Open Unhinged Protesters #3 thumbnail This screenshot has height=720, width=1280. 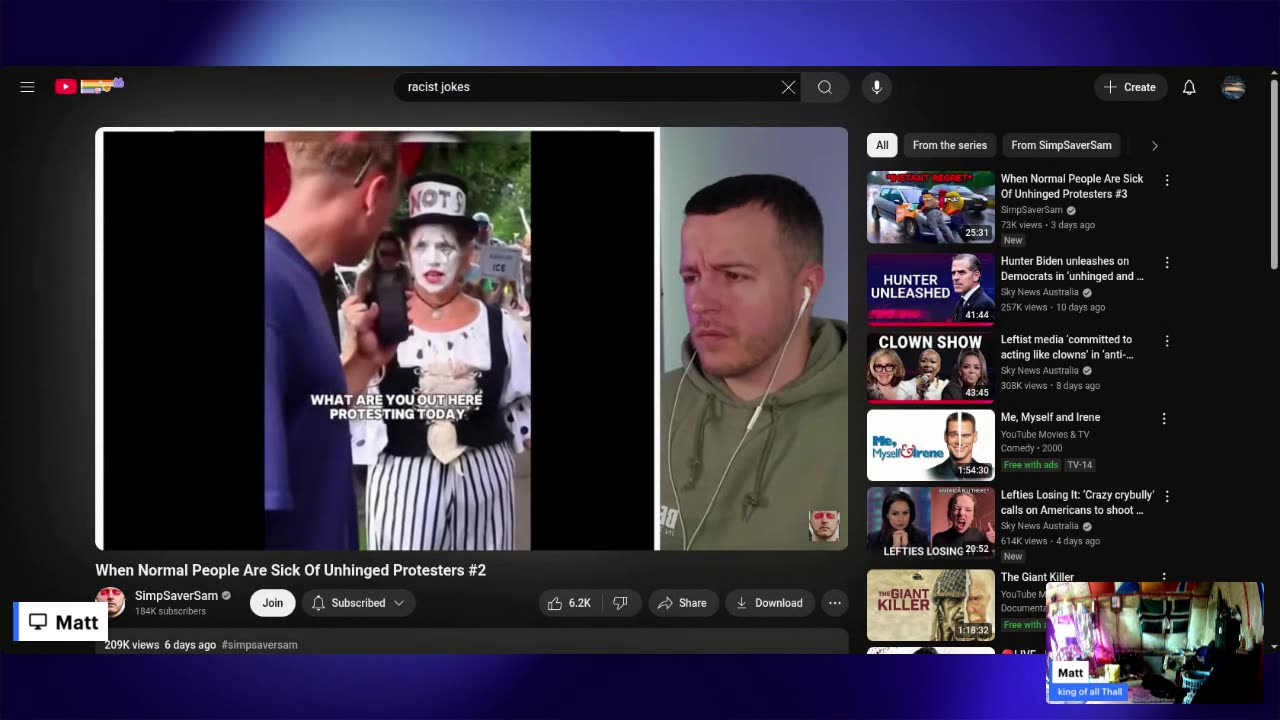(x=931, y=207)
